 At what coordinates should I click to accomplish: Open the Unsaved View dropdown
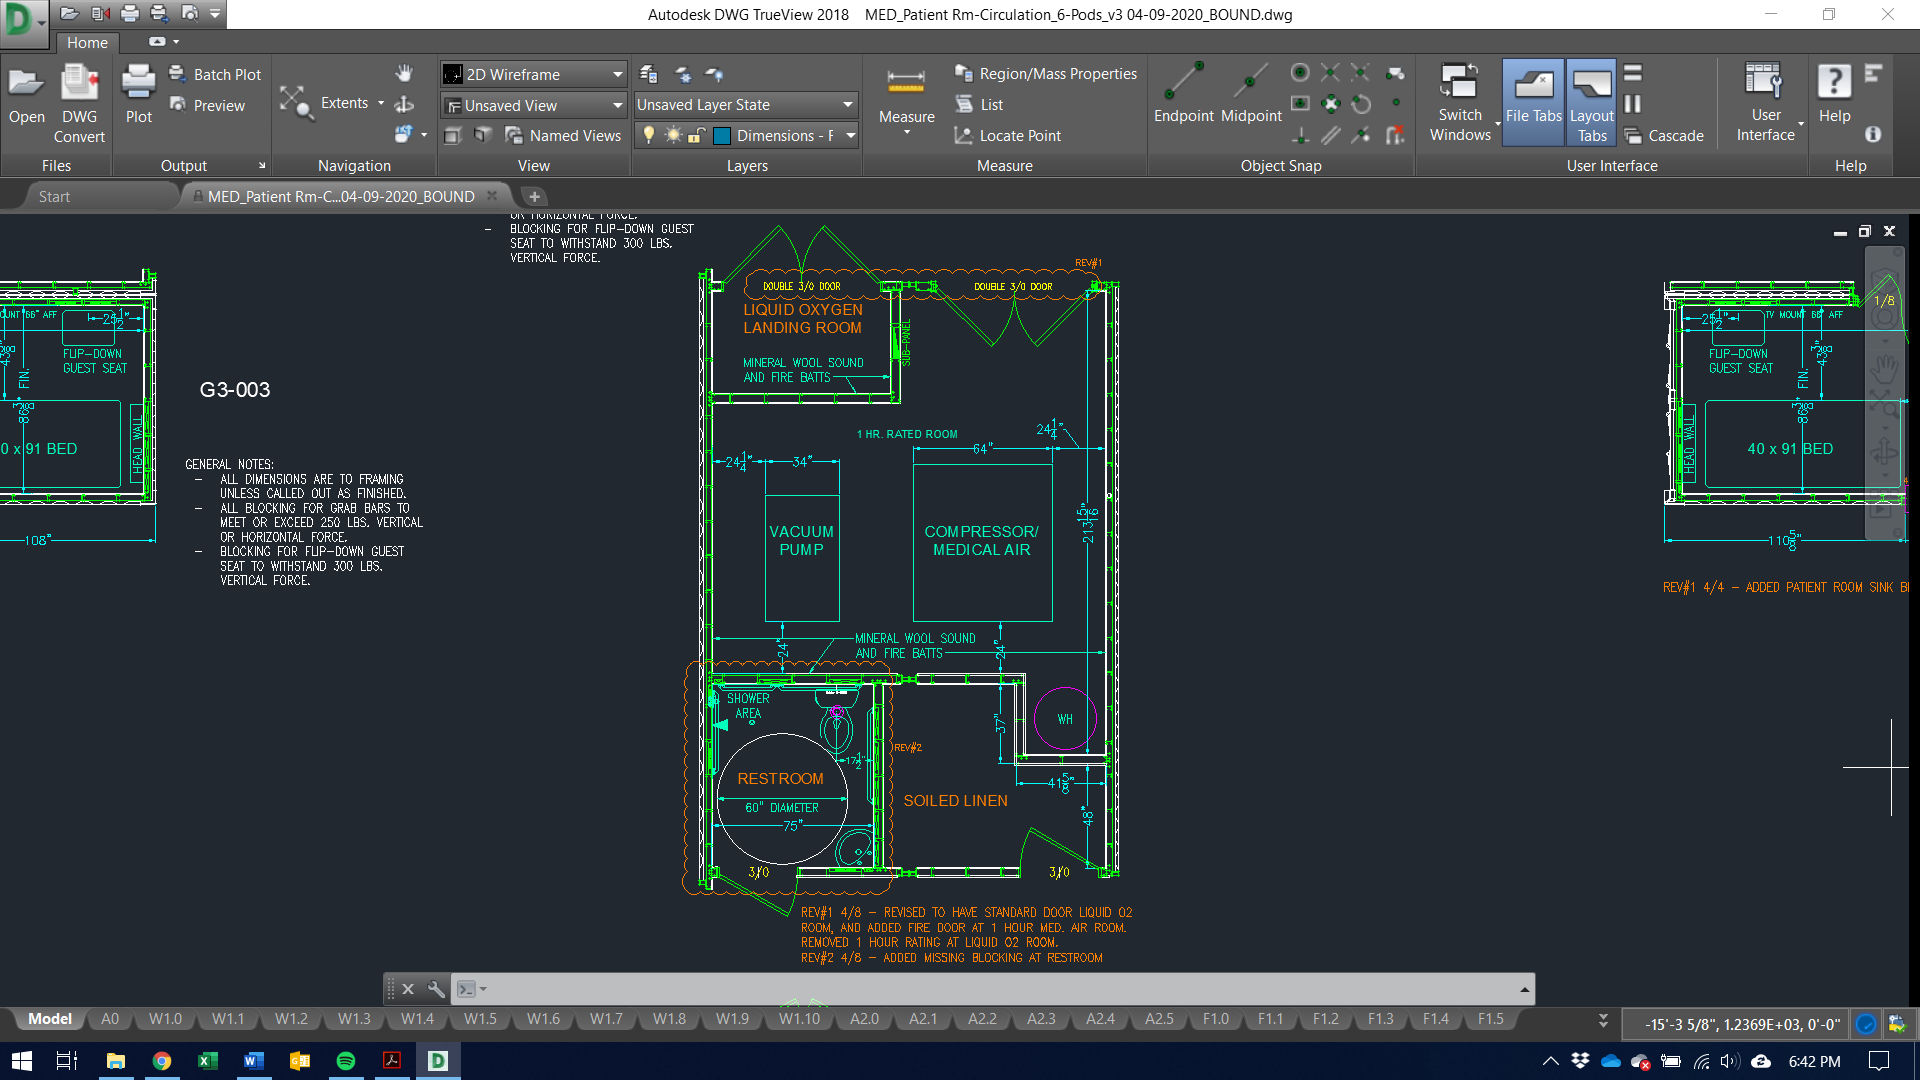[x=534, y=105]
